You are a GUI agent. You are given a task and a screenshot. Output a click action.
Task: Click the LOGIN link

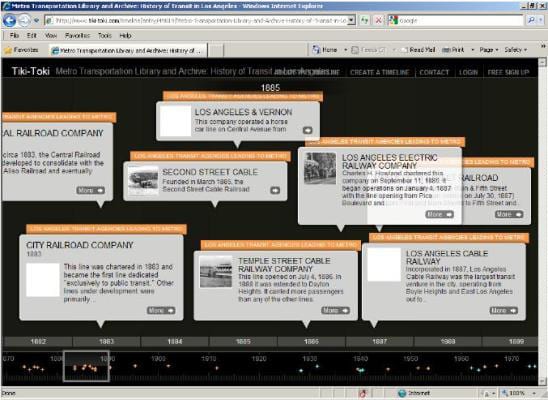pyautogui.click(x=468, y=73)
